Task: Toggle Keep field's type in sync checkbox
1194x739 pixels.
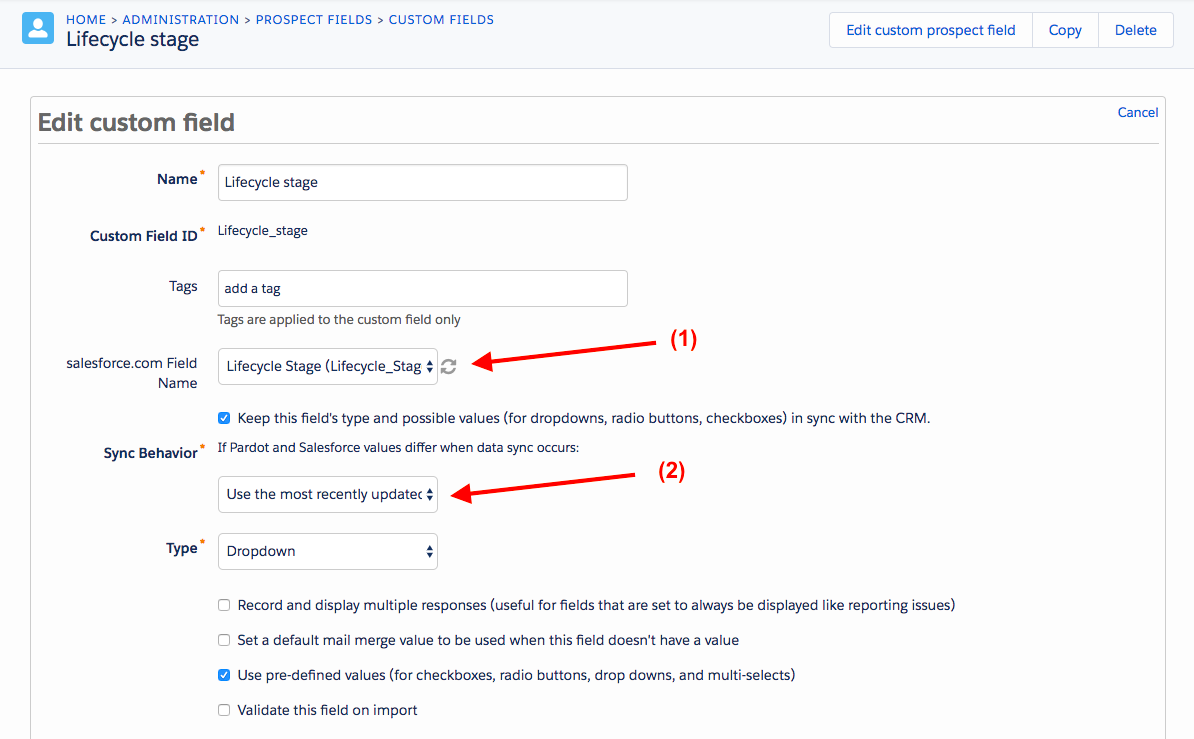Action: (224, 418)
